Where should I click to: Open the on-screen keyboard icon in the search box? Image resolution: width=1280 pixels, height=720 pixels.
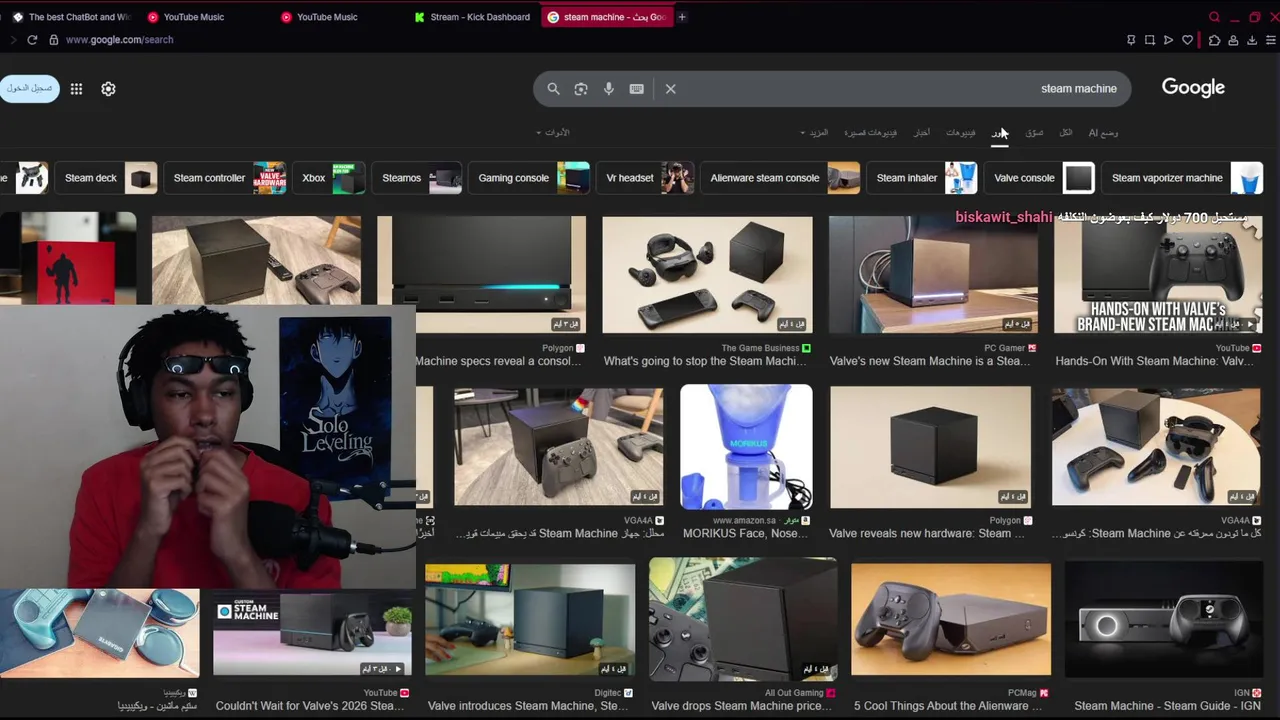637,89
